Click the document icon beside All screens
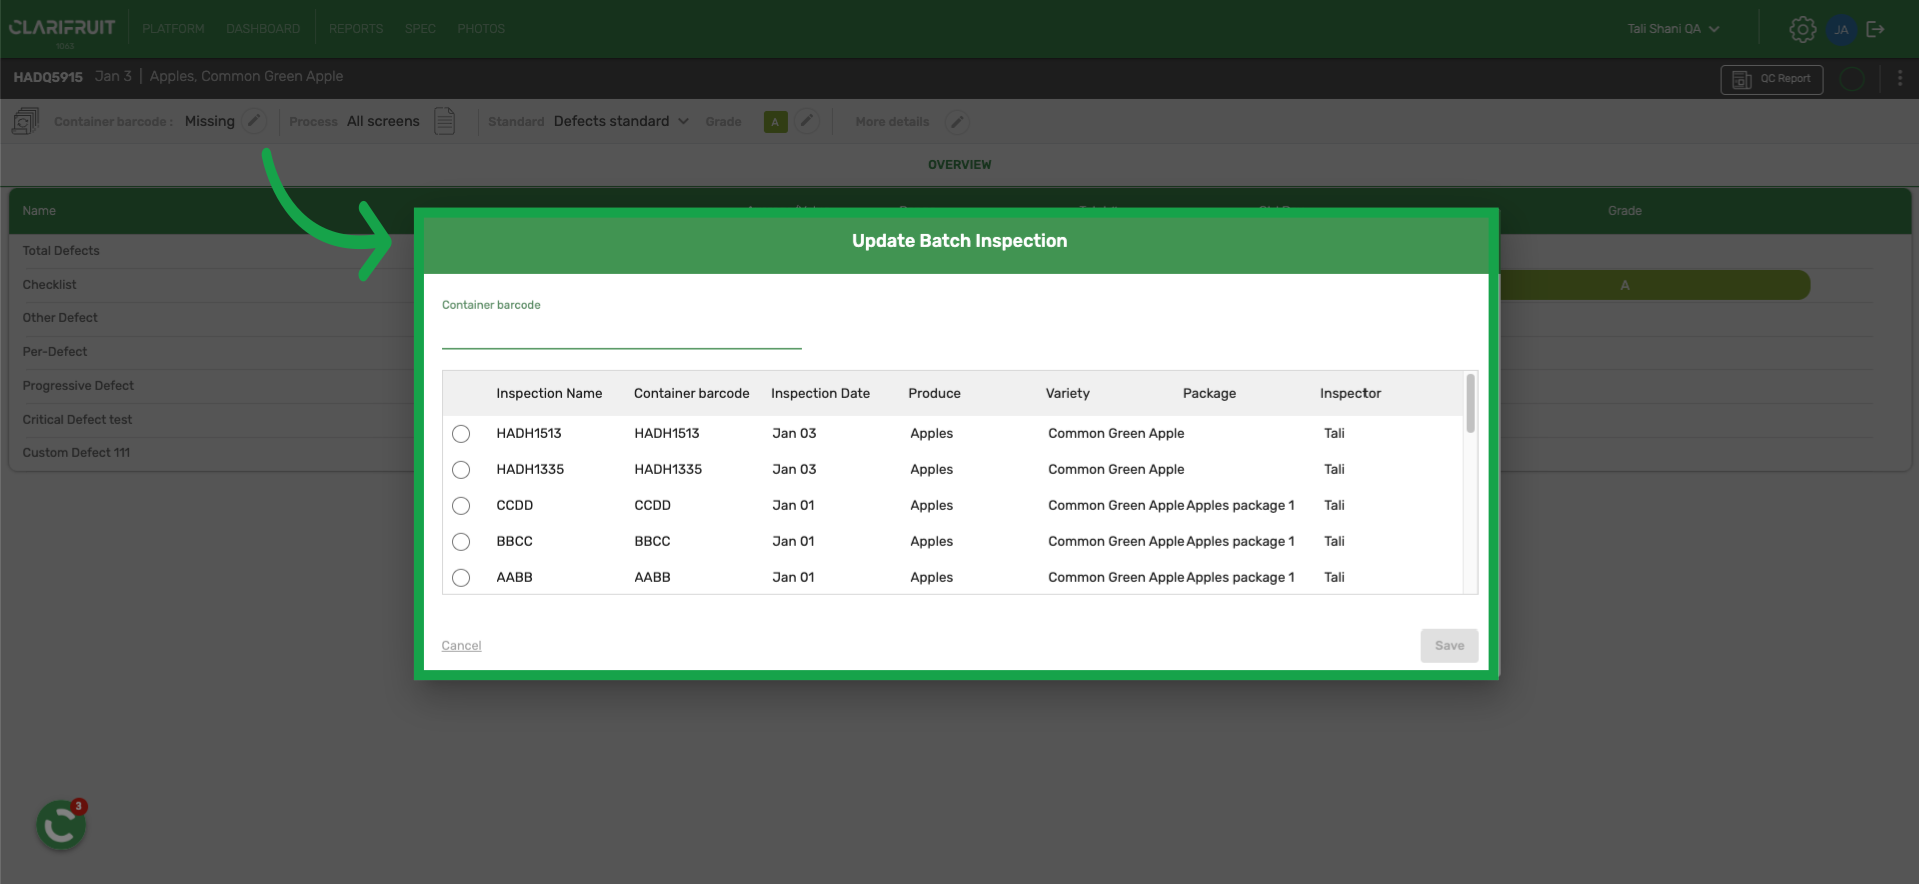The image size is (1919, 884). click(x=445, y=121)
